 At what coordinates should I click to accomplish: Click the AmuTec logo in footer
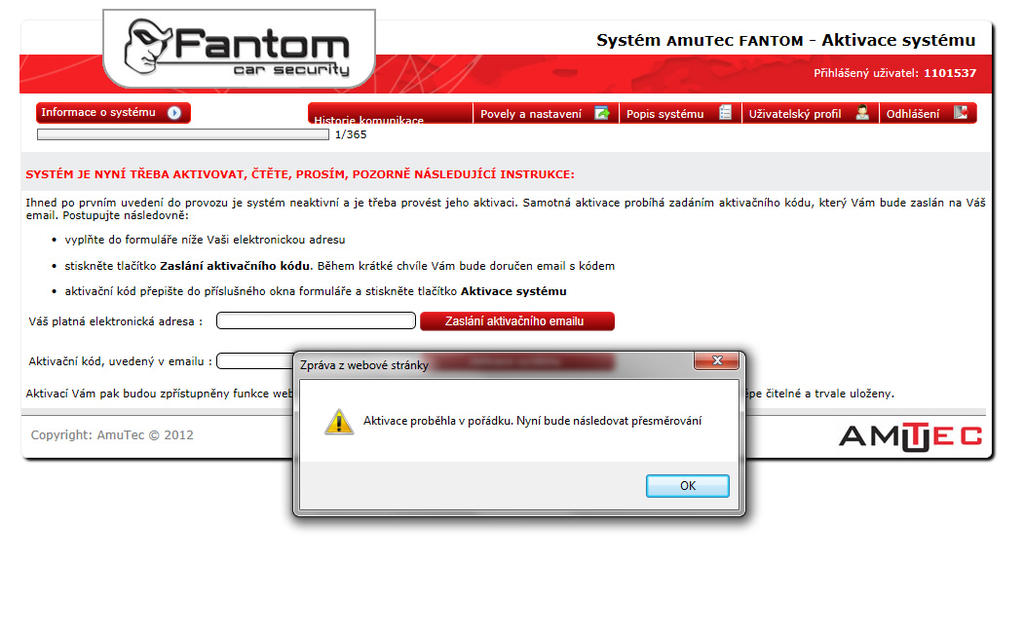(910, 436)
